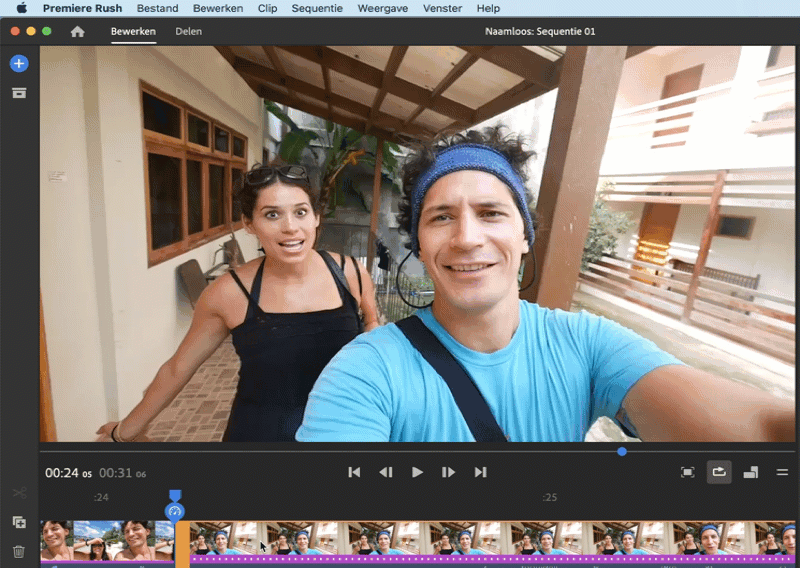Open the project assets panel icon
The width and height of the screenshot is (800, 568).
coord(19,93)
